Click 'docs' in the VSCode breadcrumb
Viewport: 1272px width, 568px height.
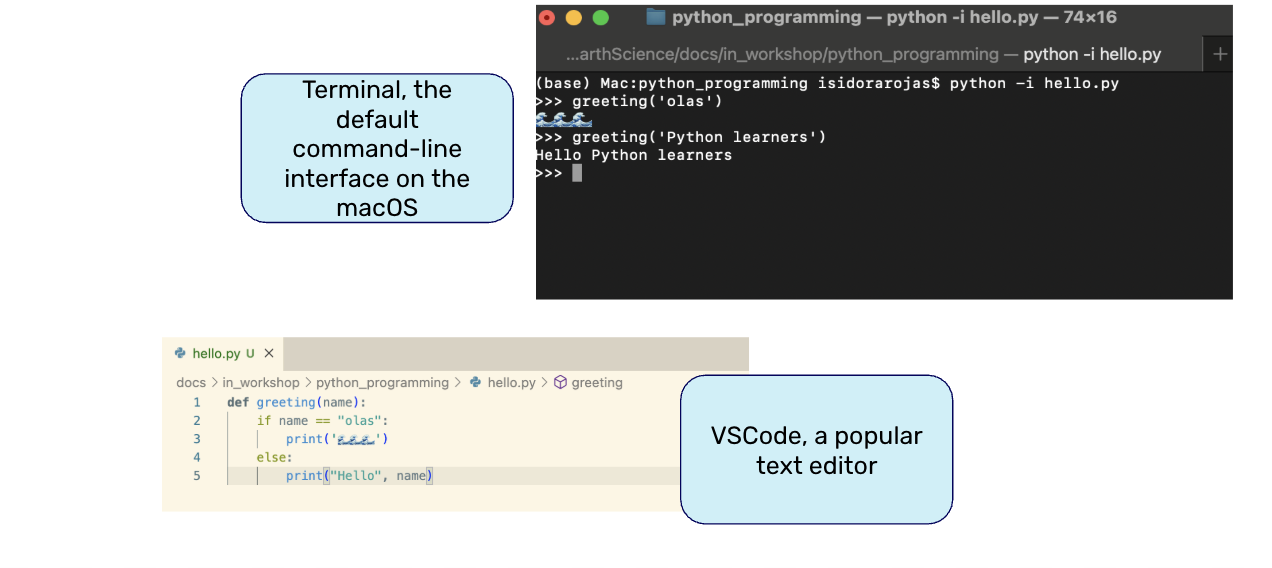coord(191,382)
